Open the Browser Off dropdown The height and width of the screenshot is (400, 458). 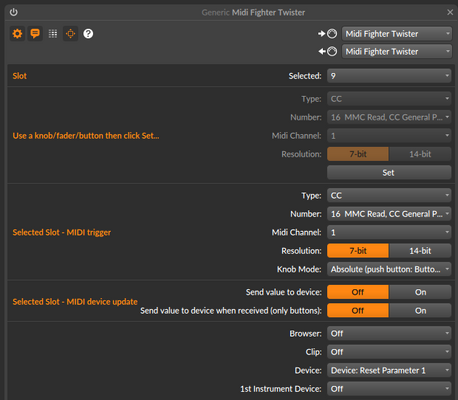[389, 333]
